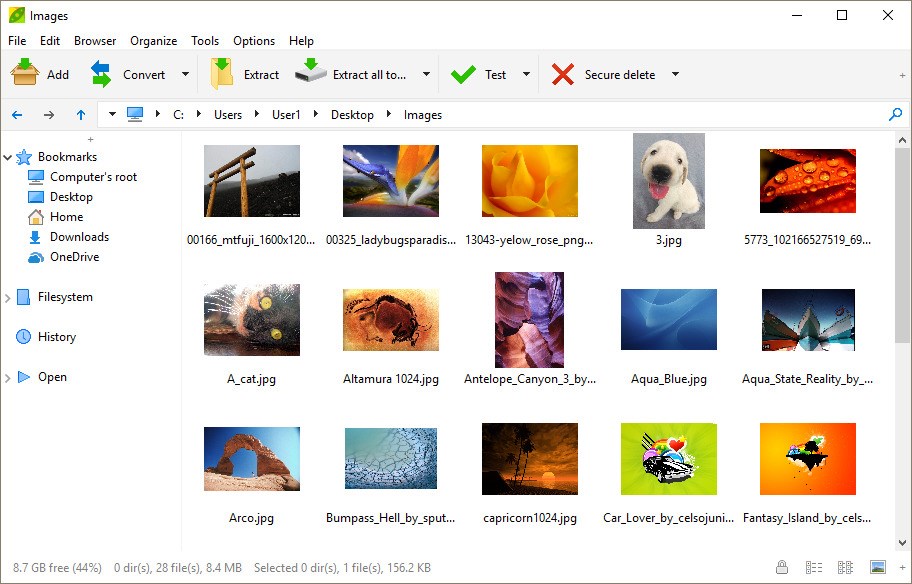Click Users in the breadcrumb path

coord(228,115)
